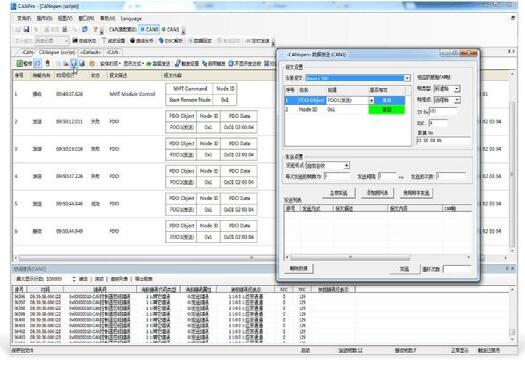The image size is (525, 368).
Task: Click the add to list button in the dialog
Action: (377, 193)
